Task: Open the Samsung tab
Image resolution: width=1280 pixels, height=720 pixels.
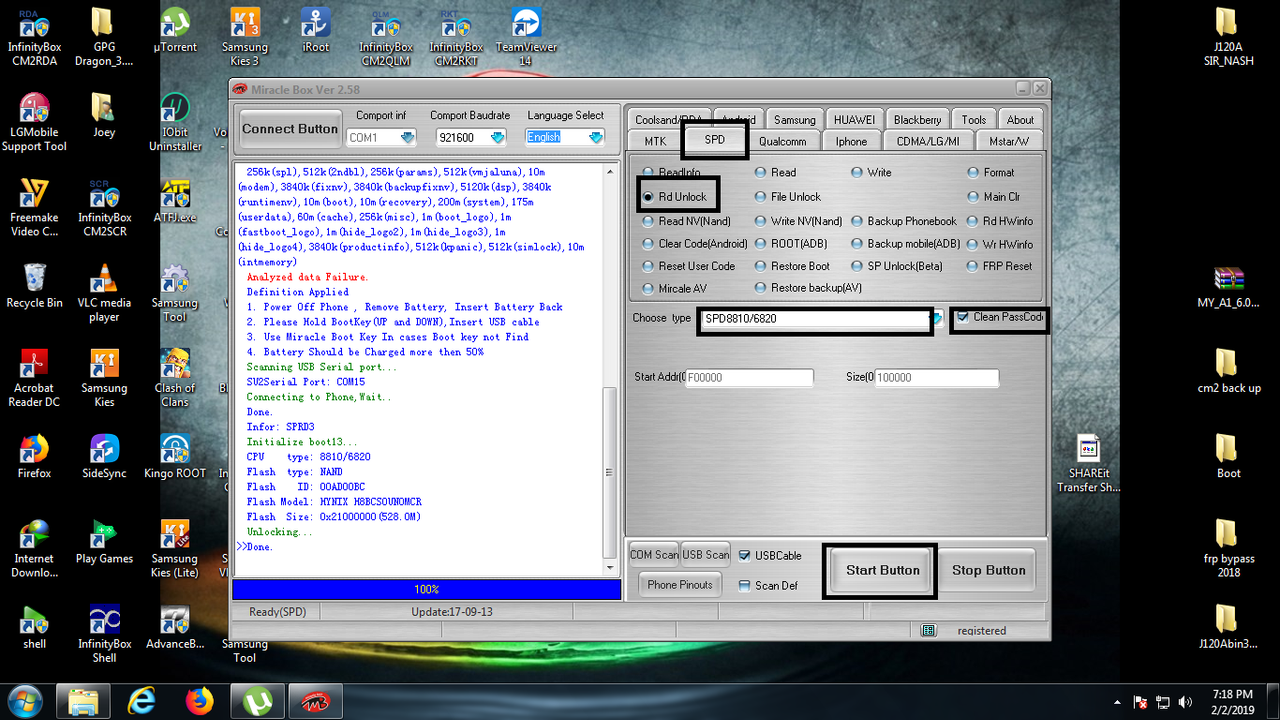Action: 795,120
